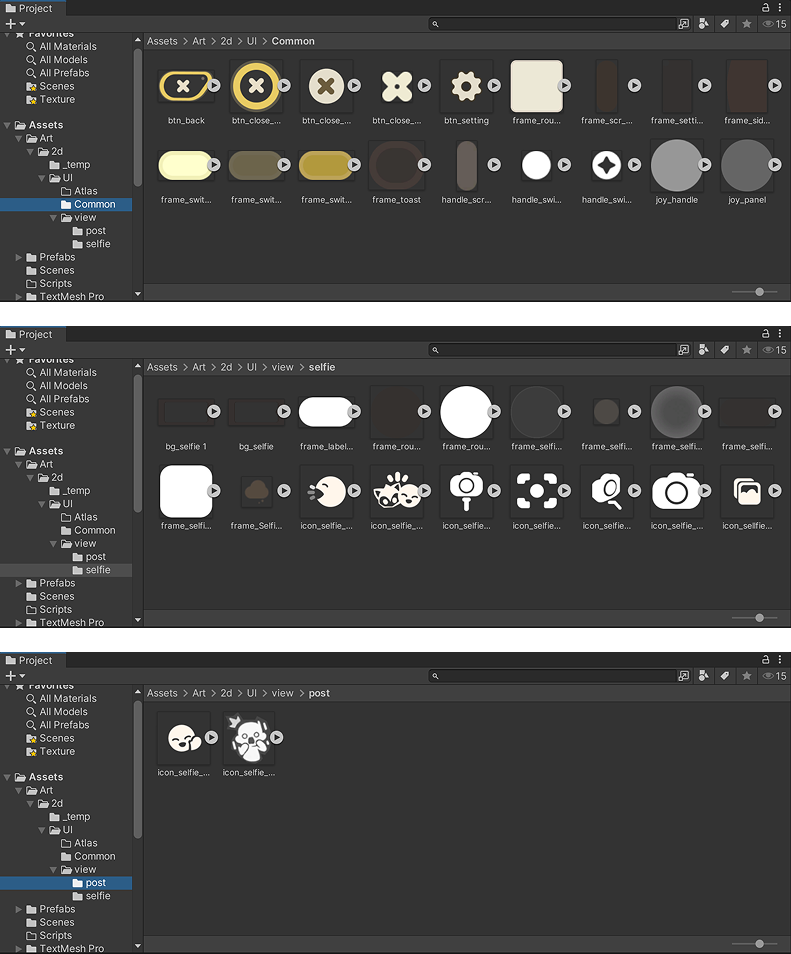
Task: Select the frame_toast sprite
Action: [x=396, y=165]
